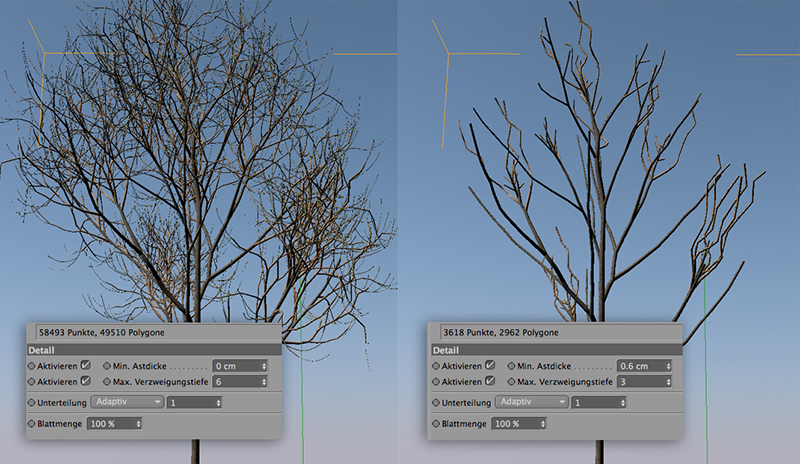Image resolution: width=800 pixels, height=464 pixels.
Task: Click stepper arrows of Unterteilung value in left panel
Action: coord(218,403)
